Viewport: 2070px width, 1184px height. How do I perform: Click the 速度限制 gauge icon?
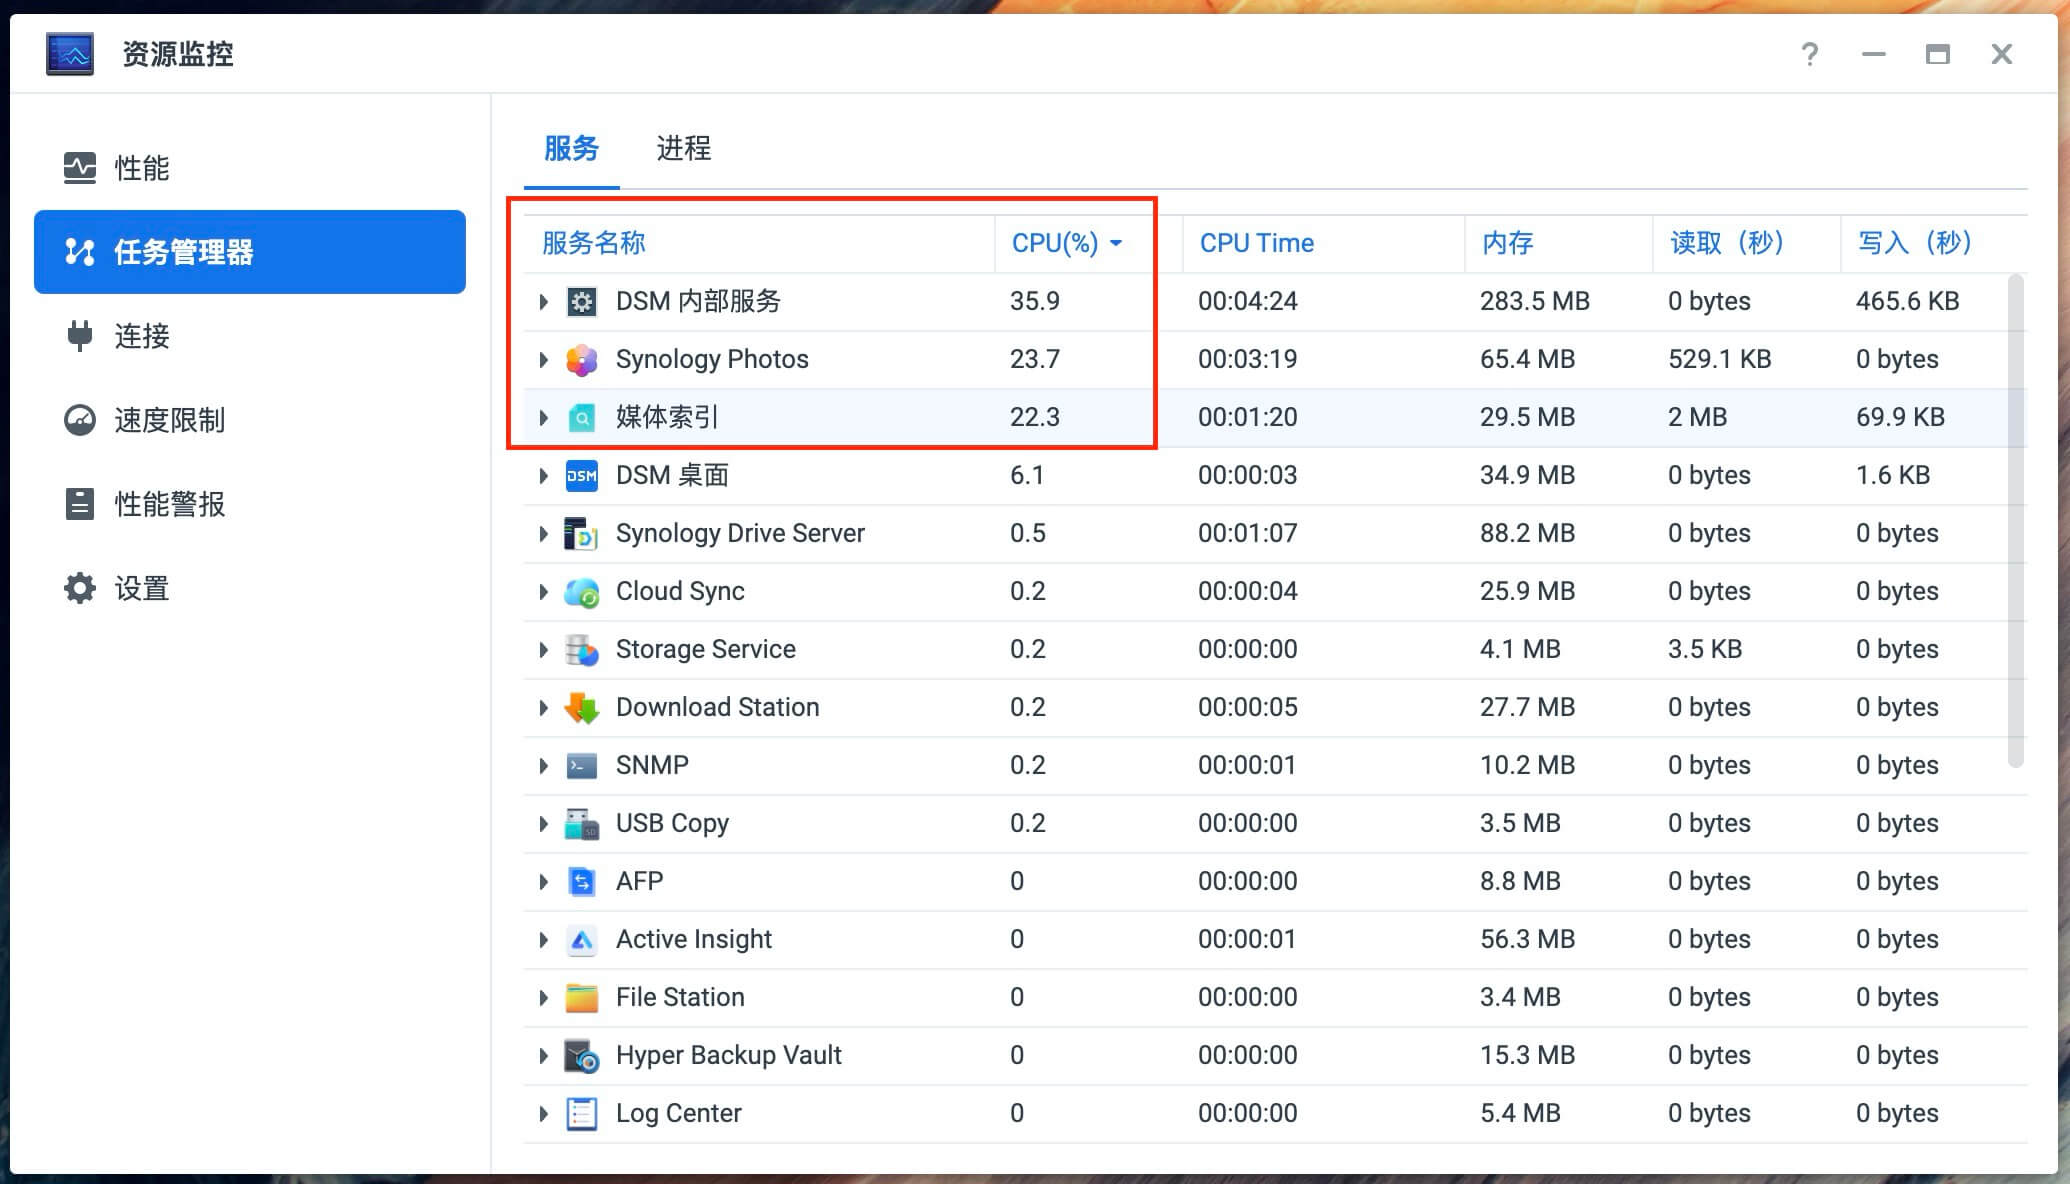(80, 420)
